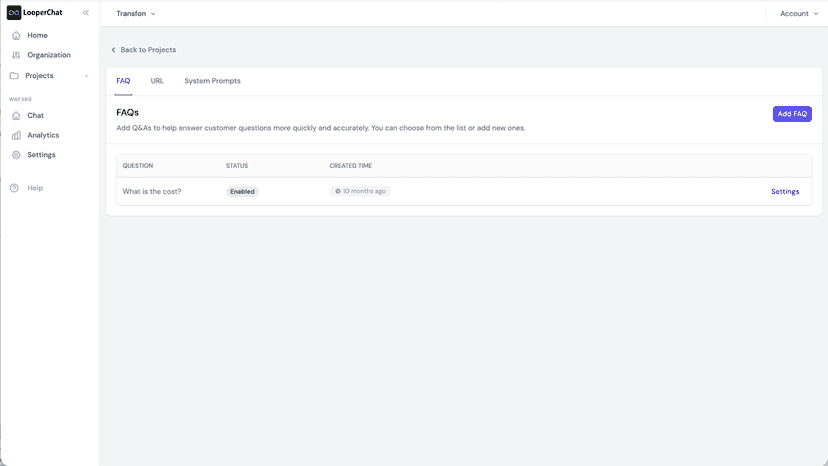
Task: Click Back to Projects link
Action: point(148,50)
